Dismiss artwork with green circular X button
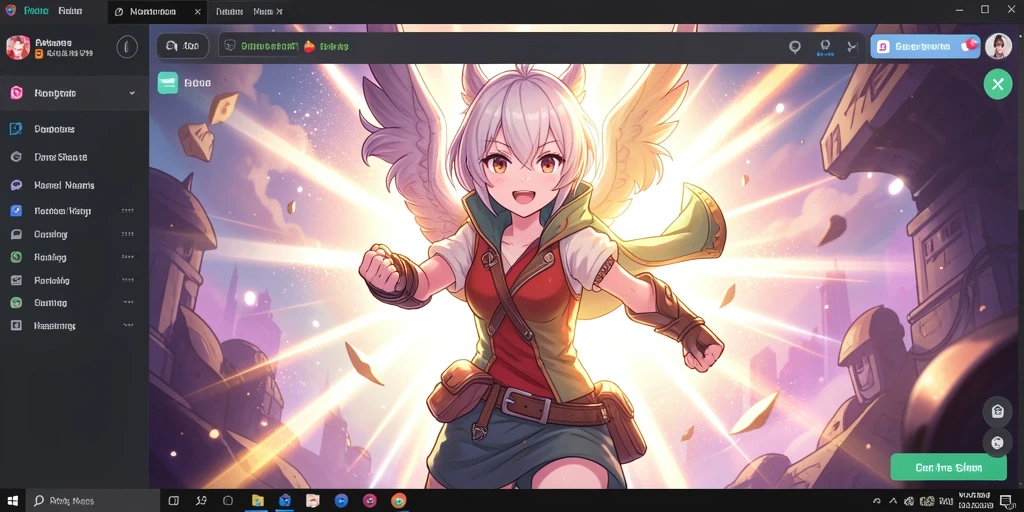1024x512 pixels. 997,85
